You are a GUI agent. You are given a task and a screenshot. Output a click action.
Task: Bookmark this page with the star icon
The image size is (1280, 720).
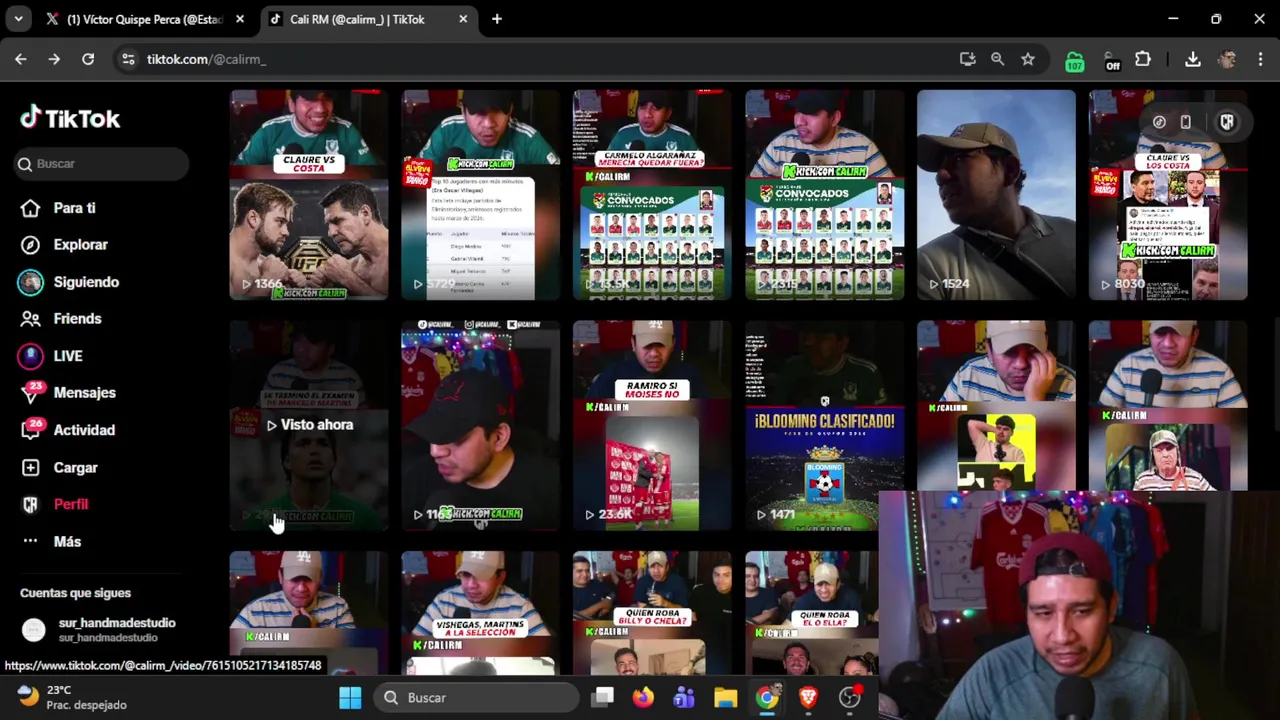(1028, 59)
